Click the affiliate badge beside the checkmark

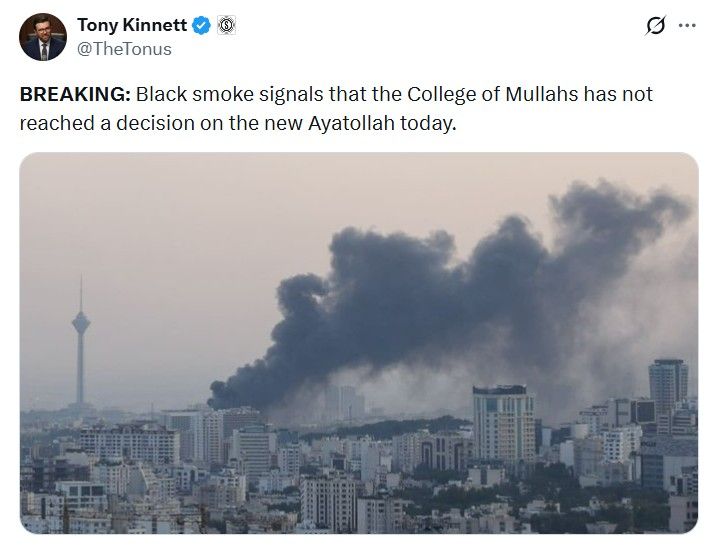pos(225,26)
